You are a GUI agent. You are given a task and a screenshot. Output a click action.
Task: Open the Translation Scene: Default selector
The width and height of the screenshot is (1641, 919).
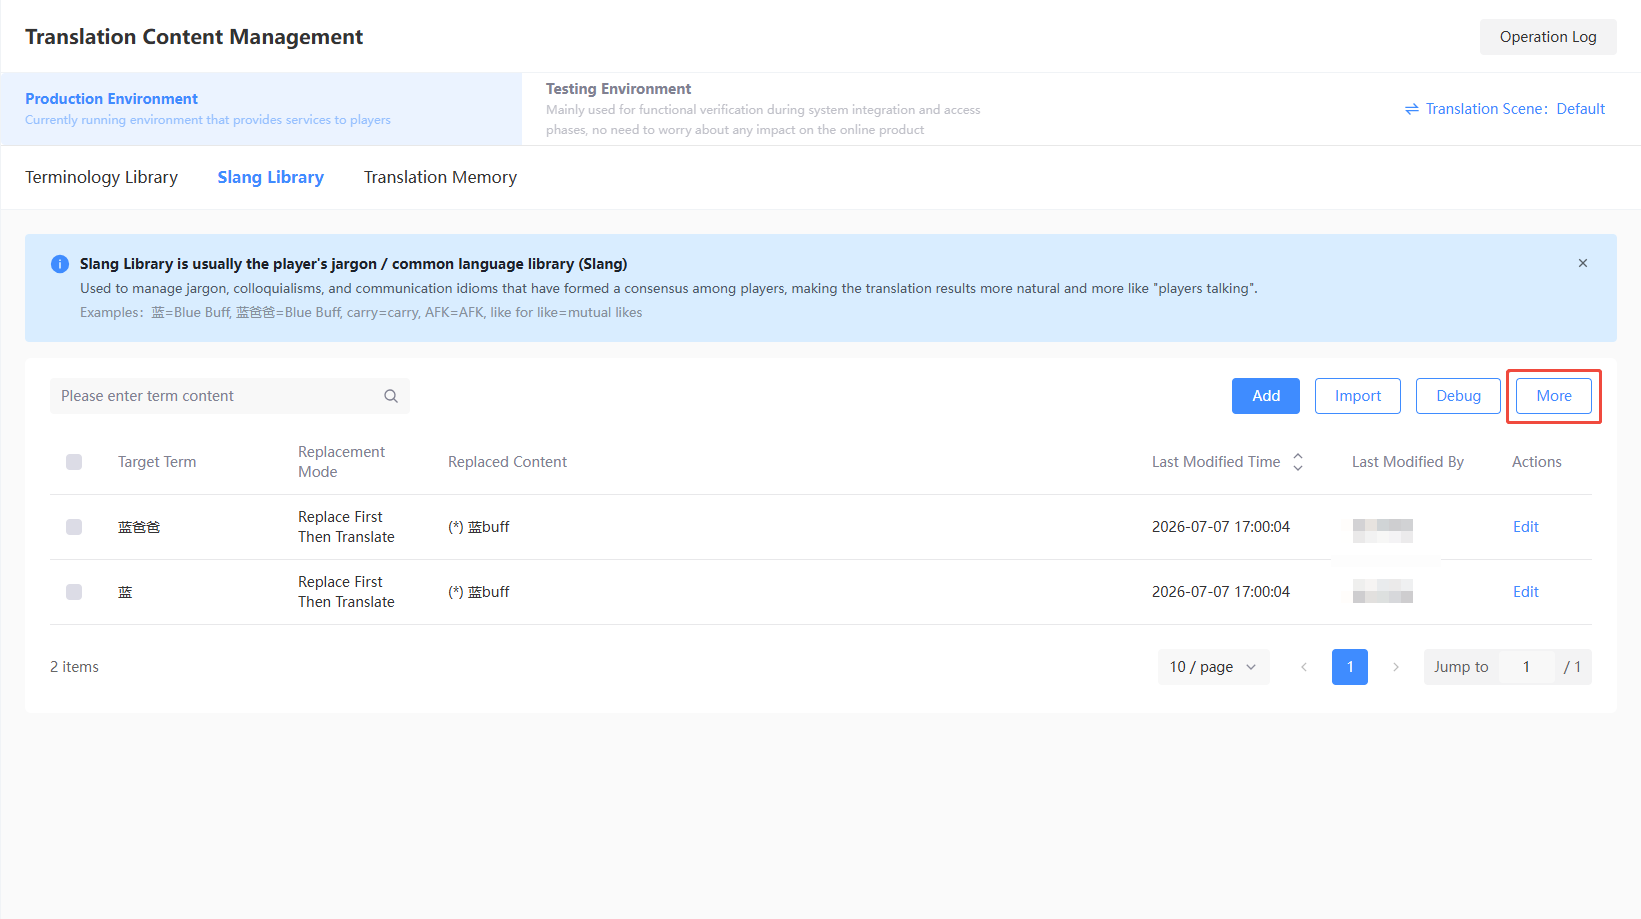click(x=1505, y=109)
